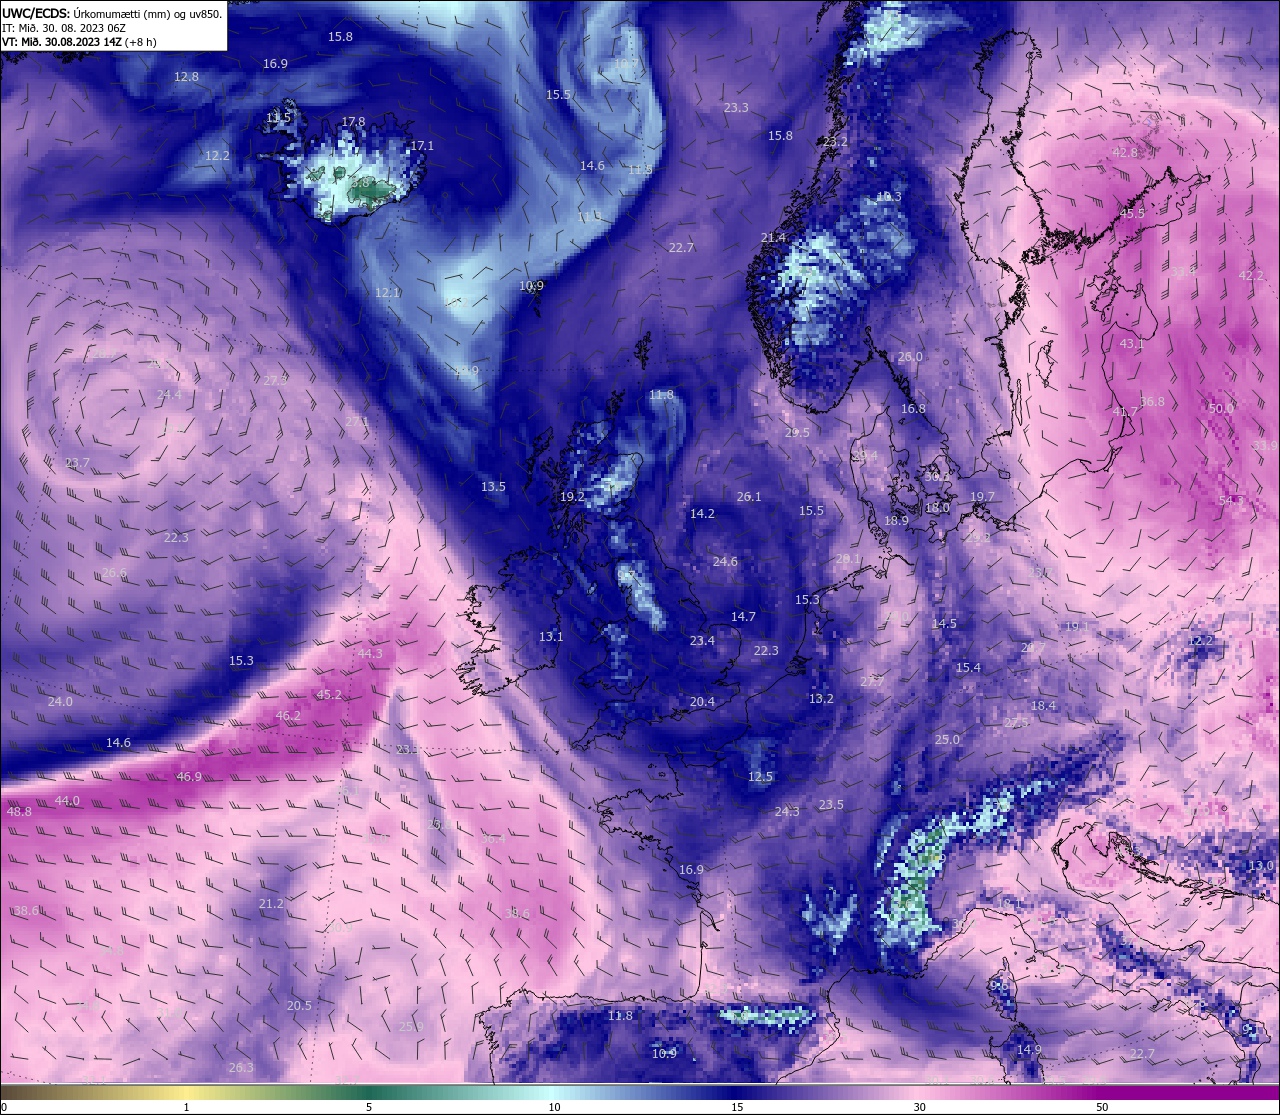Click the '5' tick label on the colour scale
Image resolution: width=1280 pixels, height=1115 pixels.
click(x=369, y=1107)
